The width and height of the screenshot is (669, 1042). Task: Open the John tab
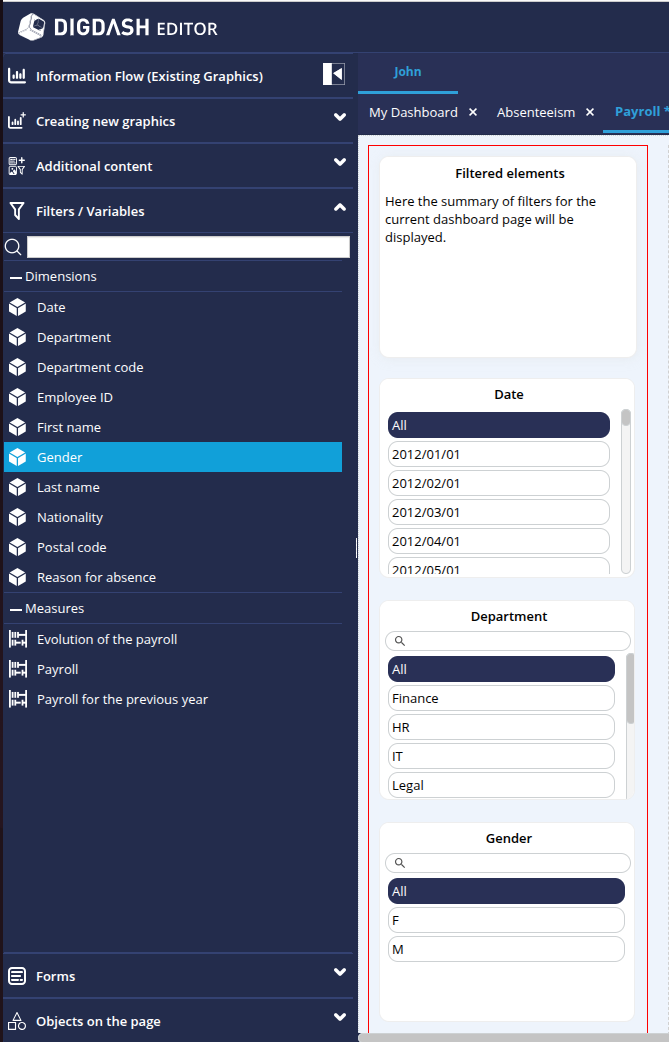[407, 72]
